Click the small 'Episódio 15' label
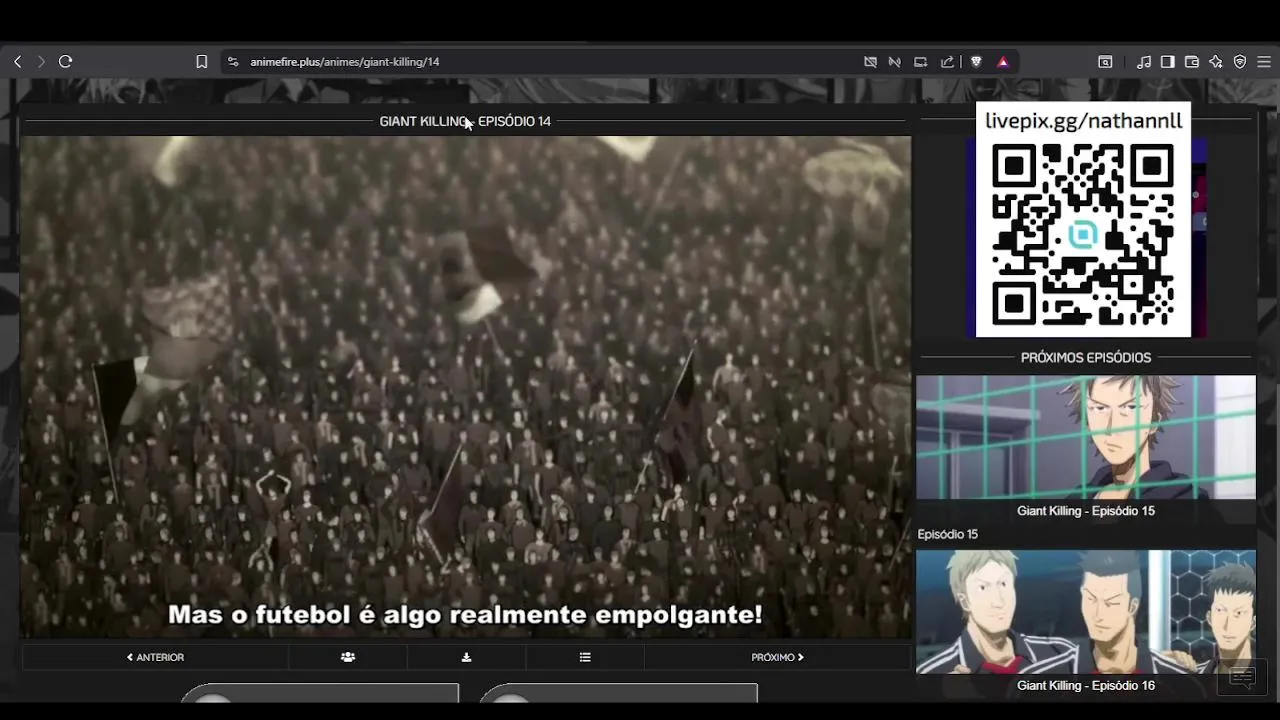Image resolution: width=1280 pixels, height=720 pixels. click(x=948, y=535)
